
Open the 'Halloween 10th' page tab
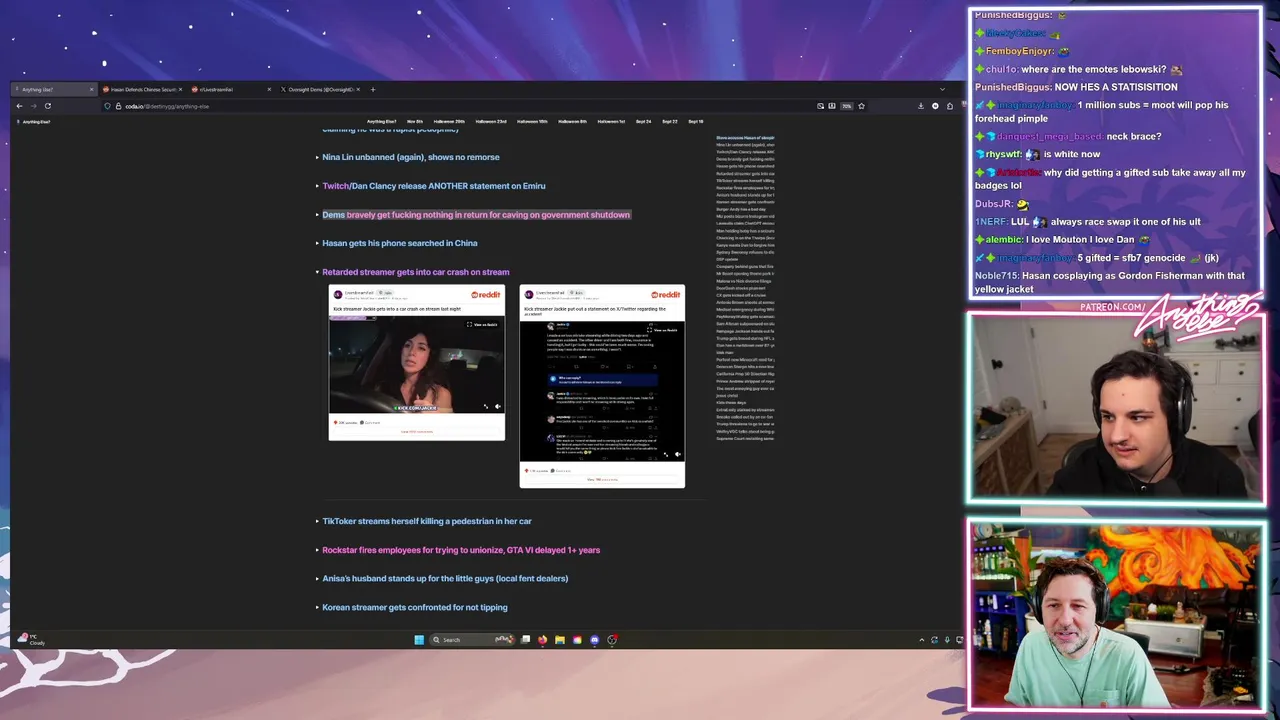click(x=531, y=122)
